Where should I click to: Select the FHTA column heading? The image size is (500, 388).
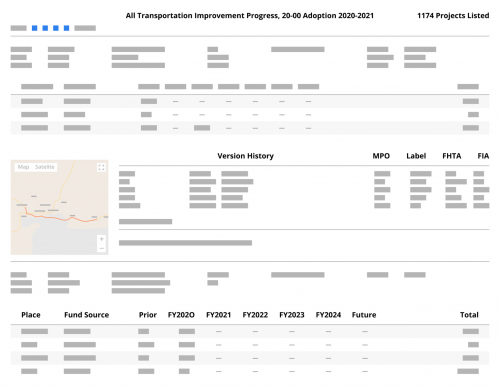452,156
